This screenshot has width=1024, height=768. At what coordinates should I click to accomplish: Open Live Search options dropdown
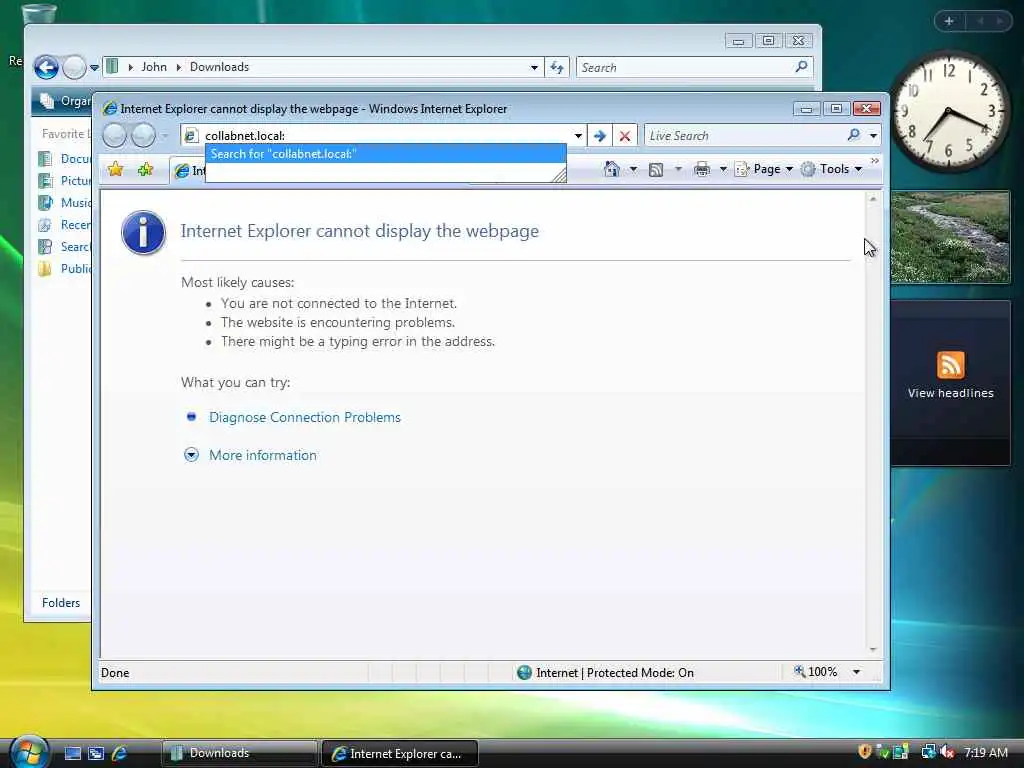pyautogui.click(x=873, y=136)
